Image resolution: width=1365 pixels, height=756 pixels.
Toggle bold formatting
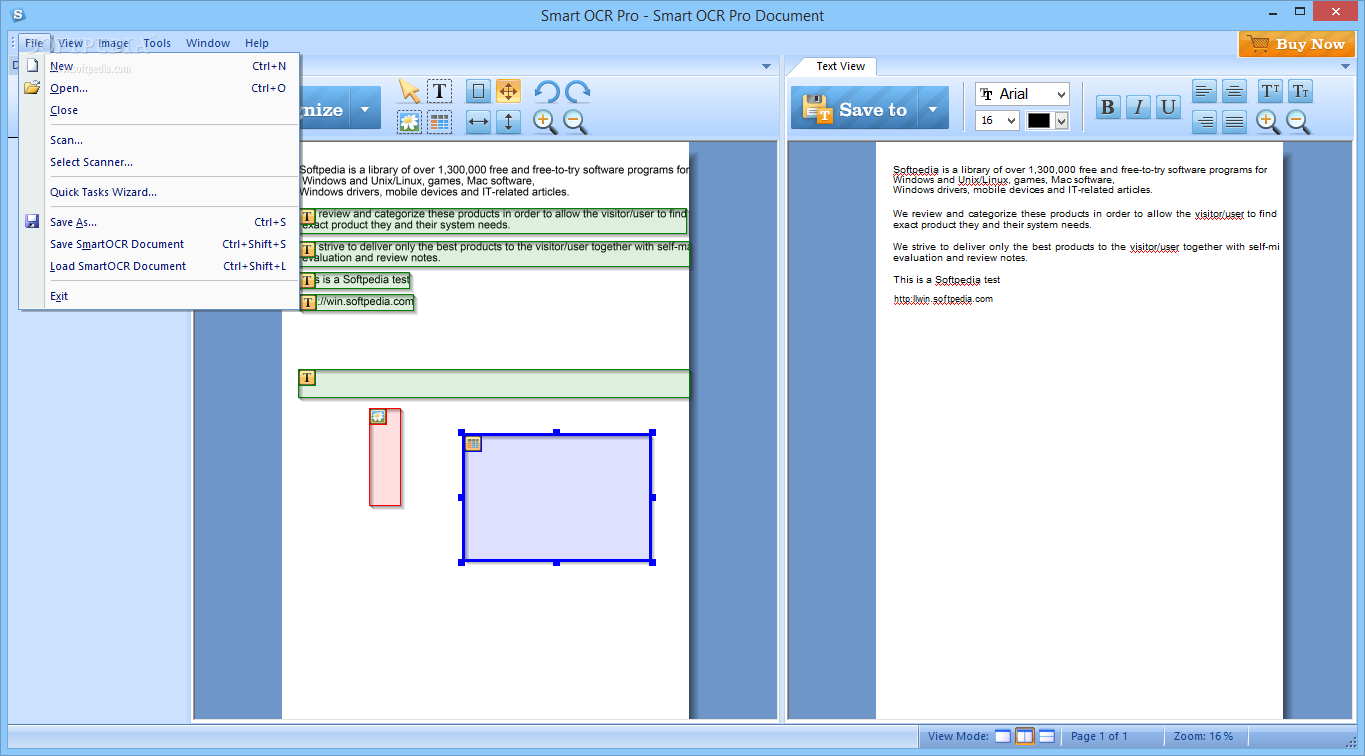1108,107
